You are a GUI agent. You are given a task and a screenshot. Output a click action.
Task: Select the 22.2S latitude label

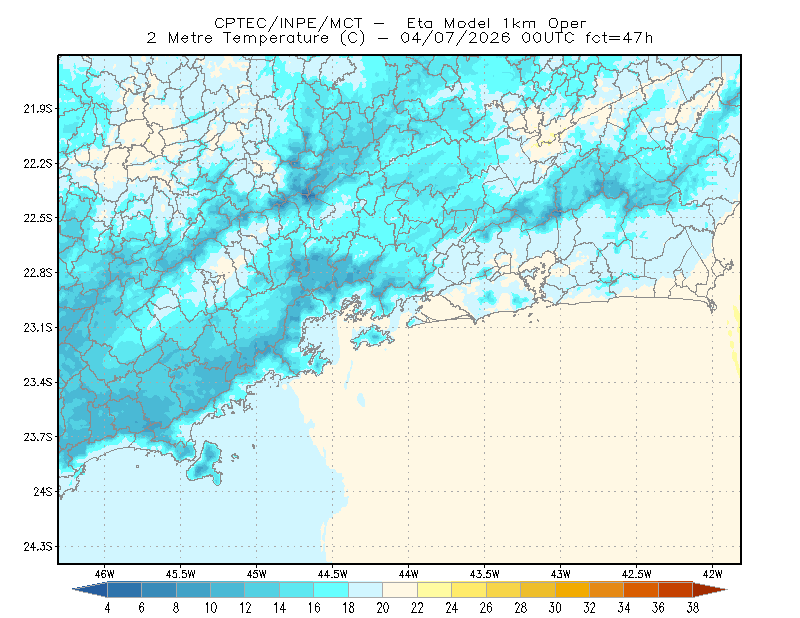(x=38, y=163)
